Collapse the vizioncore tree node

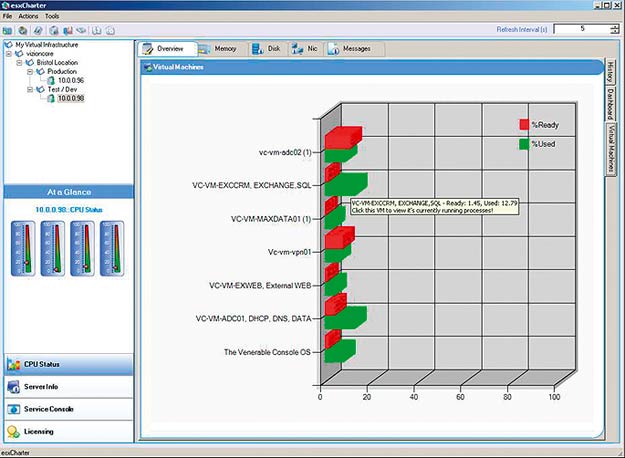pos(9,54)
